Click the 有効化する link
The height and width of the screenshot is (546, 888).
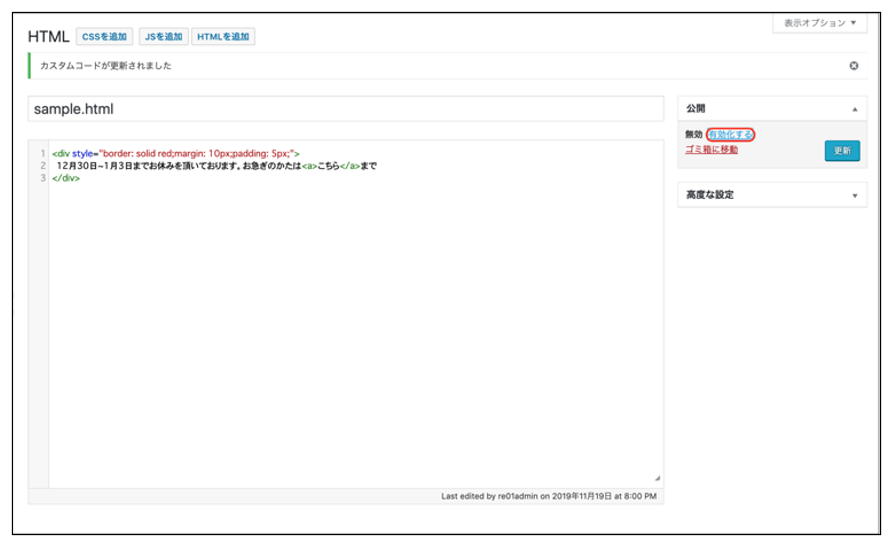(730, 134)
